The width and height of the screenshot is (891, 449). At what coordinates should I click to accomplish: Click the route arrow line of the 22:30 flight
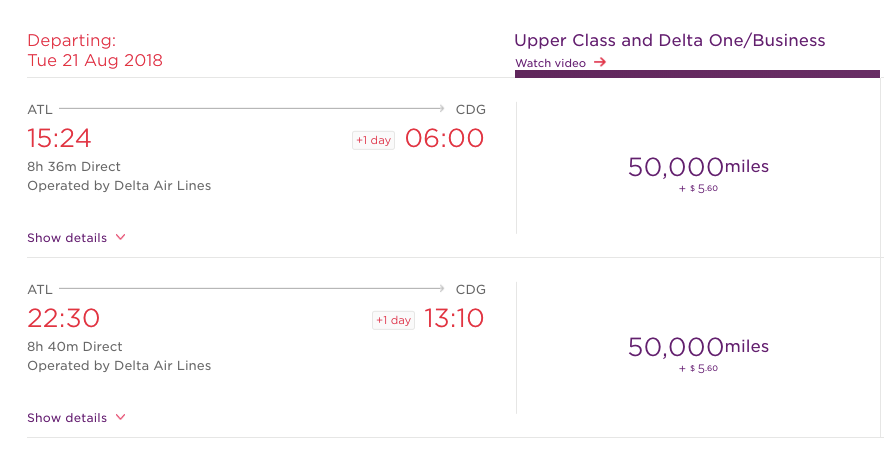(x=250, y=289)
